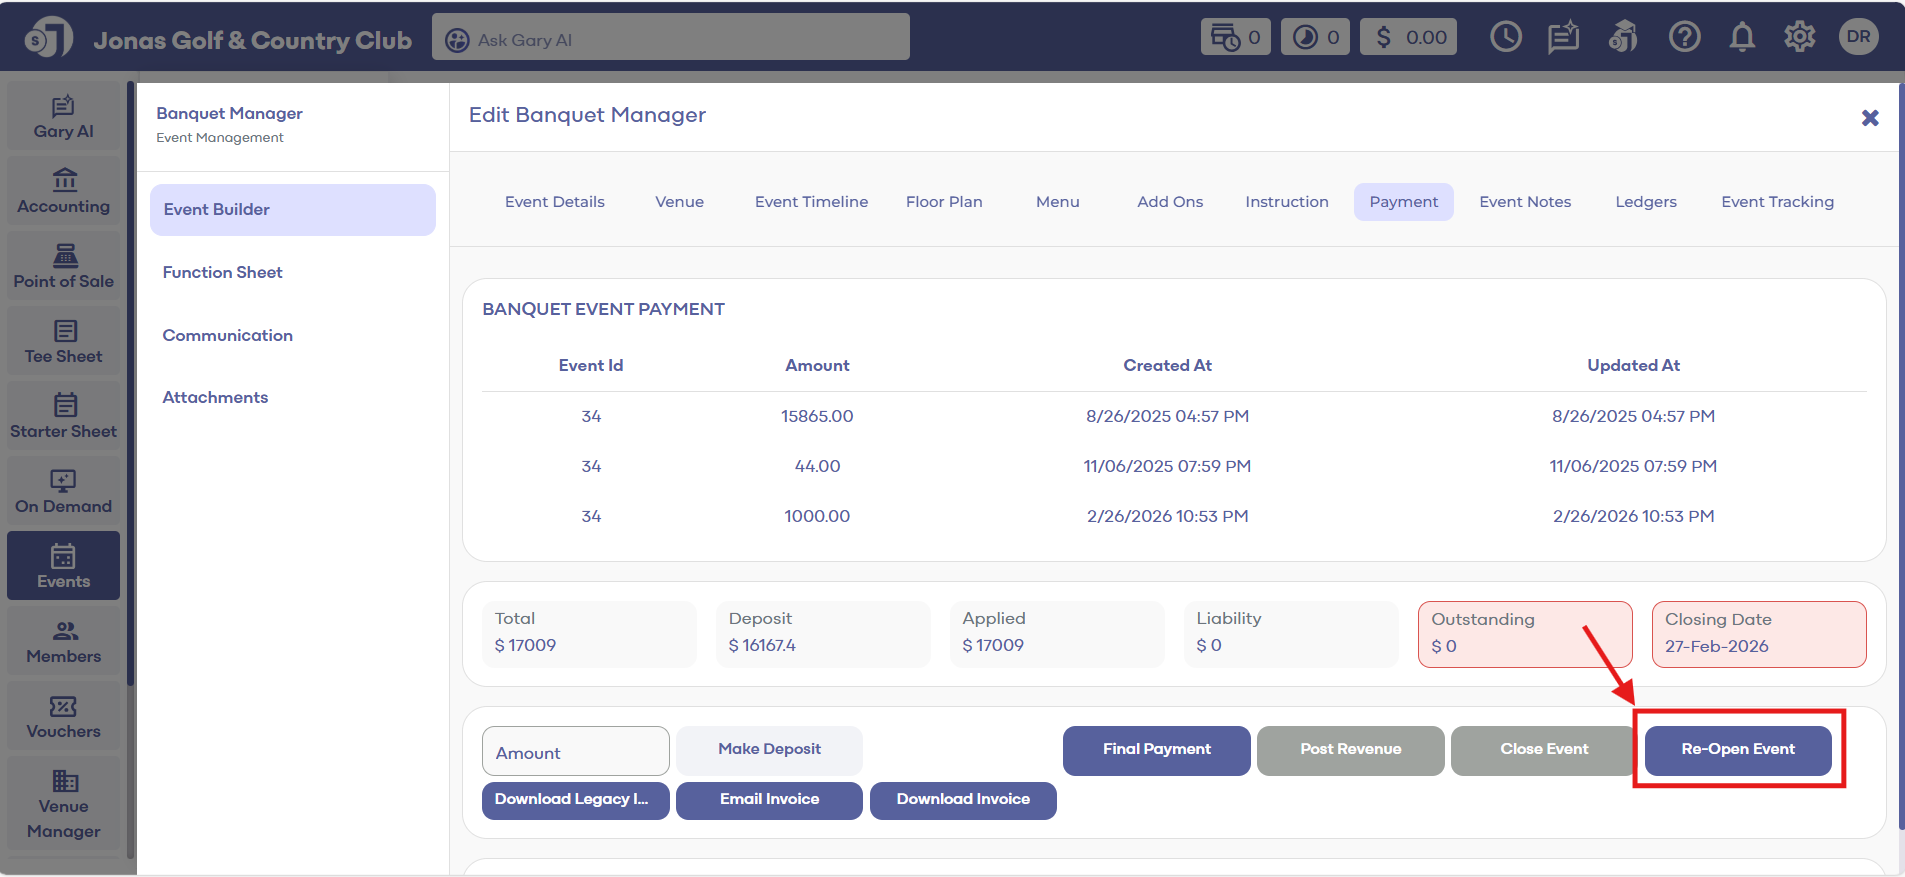Select Function Sheet in left menu
Viewport: 1905px width, 877px height.
[x=222, y=272]
